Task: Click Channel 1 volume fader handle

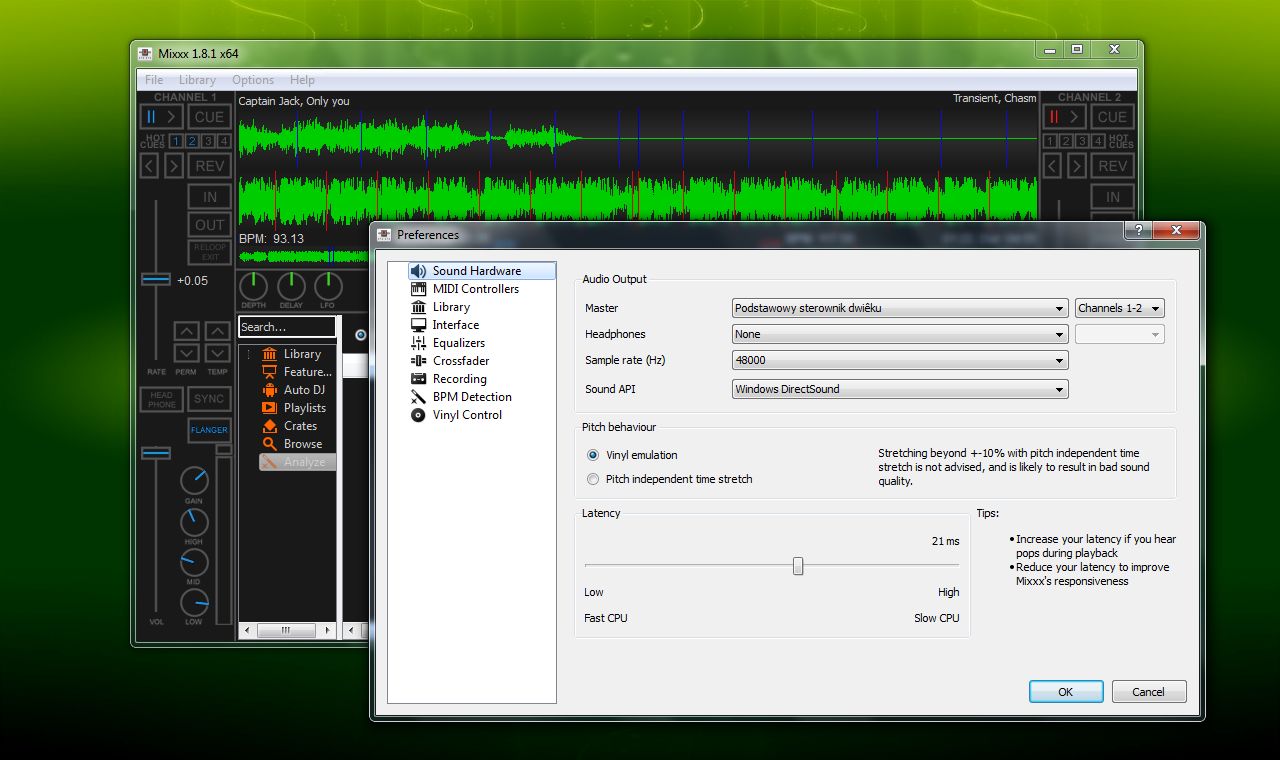Action: pos(156,453)
